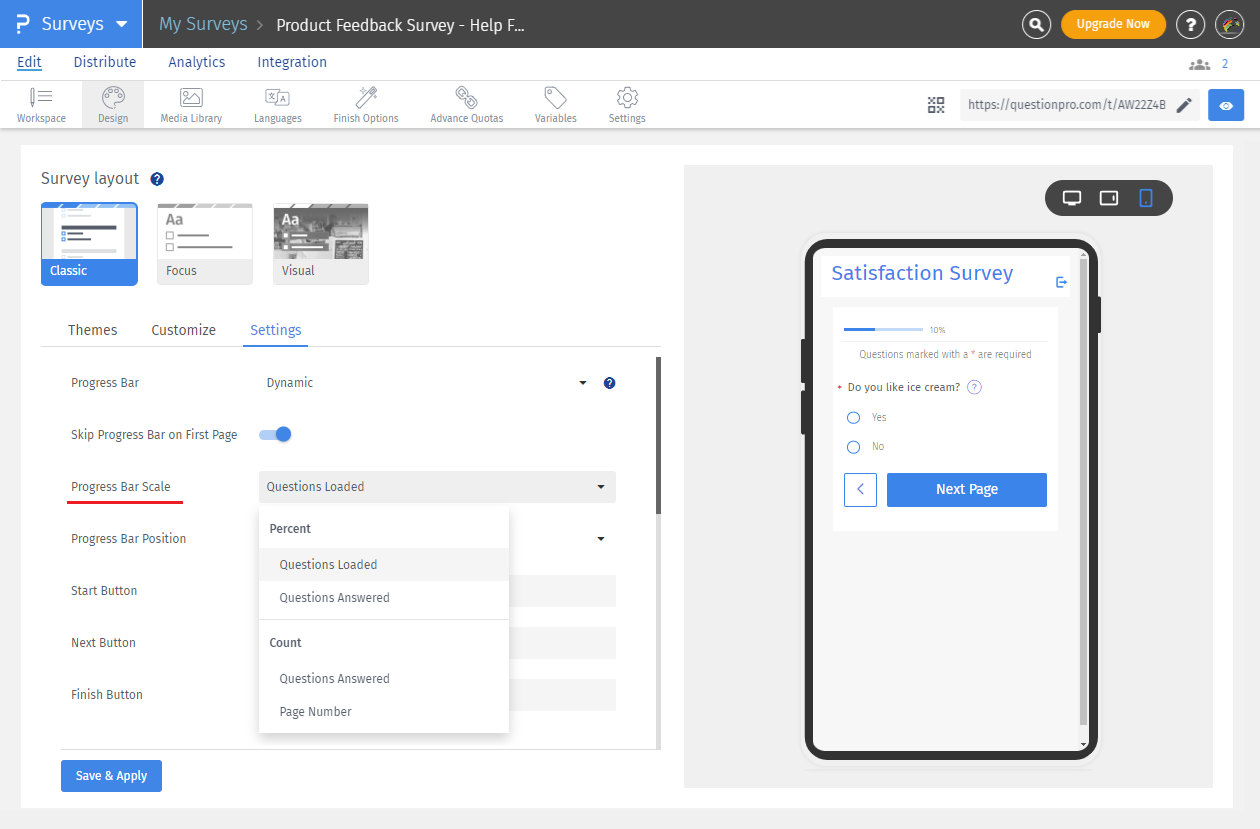
Task: Click the search magnifier icon
Action: coord(1037,24)
